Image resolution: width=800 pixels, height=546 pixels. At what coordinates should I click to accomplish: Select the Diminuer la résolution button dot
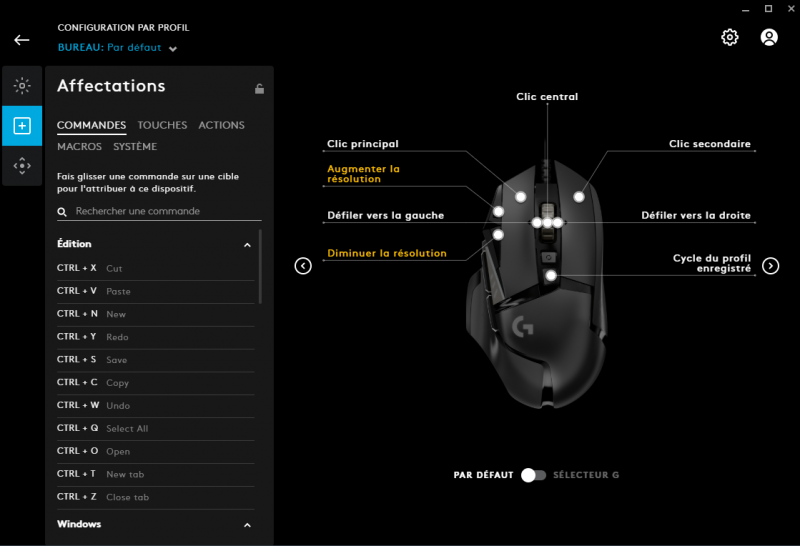click(498, 235)
